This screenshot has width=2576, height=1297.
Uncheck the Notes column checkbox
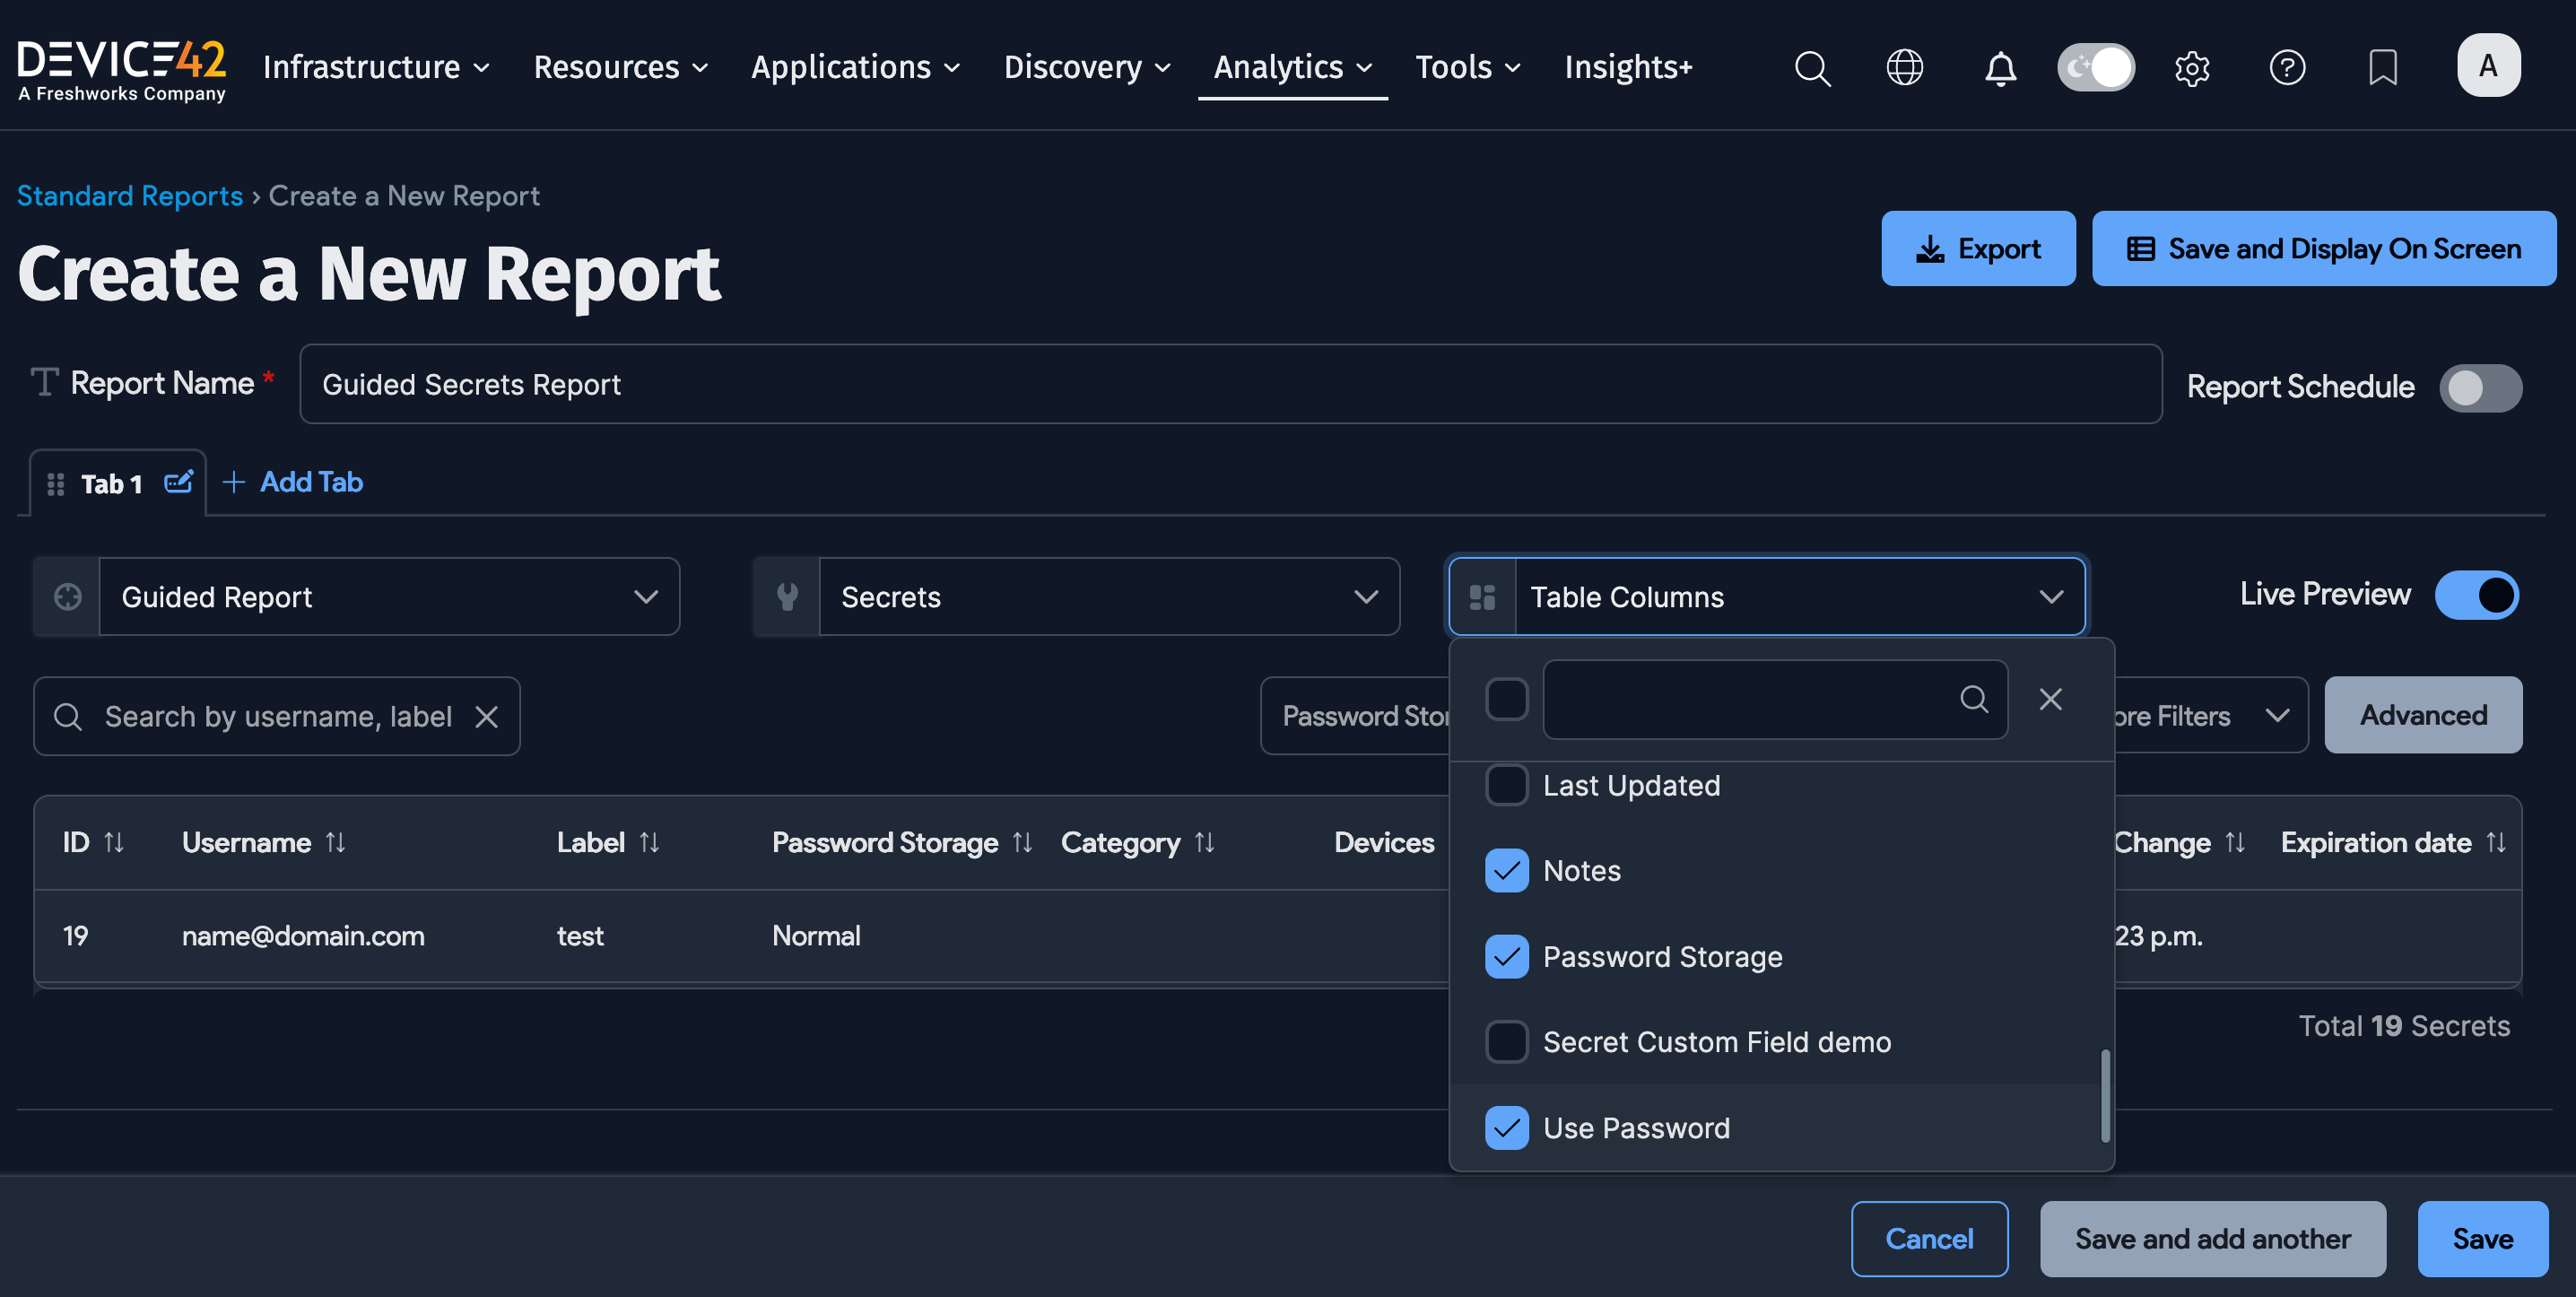1506,871
